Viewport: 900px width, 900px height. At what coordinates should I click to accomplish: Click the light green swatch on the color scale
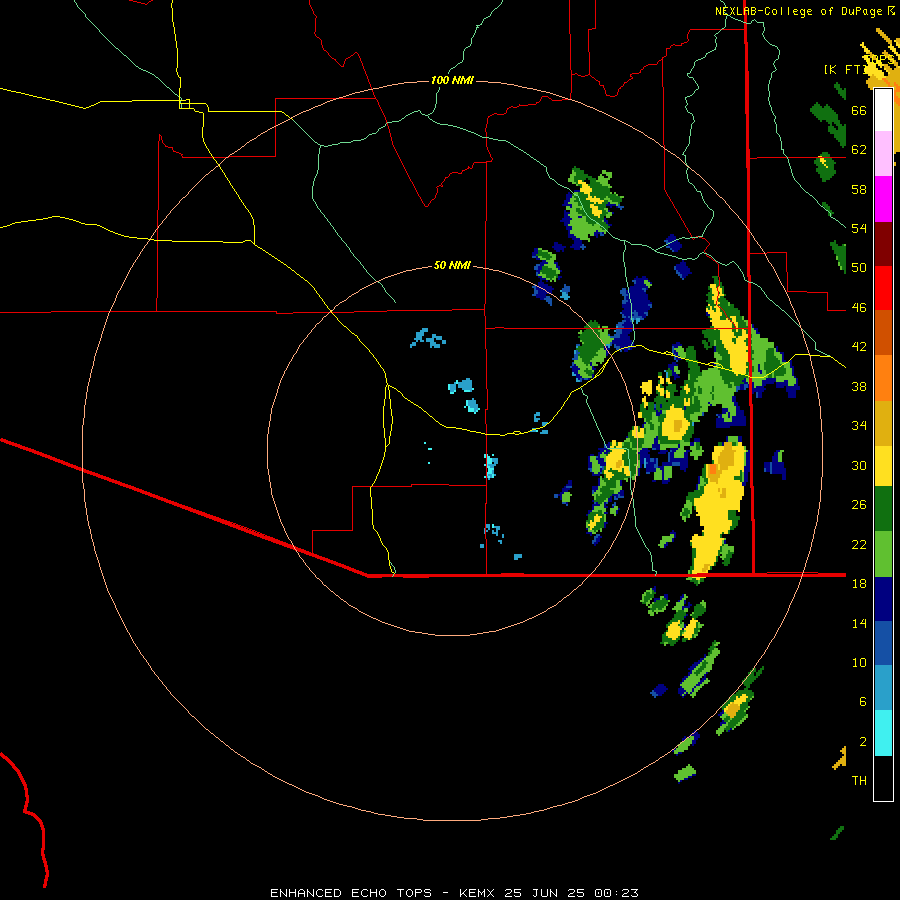point(883,554)
